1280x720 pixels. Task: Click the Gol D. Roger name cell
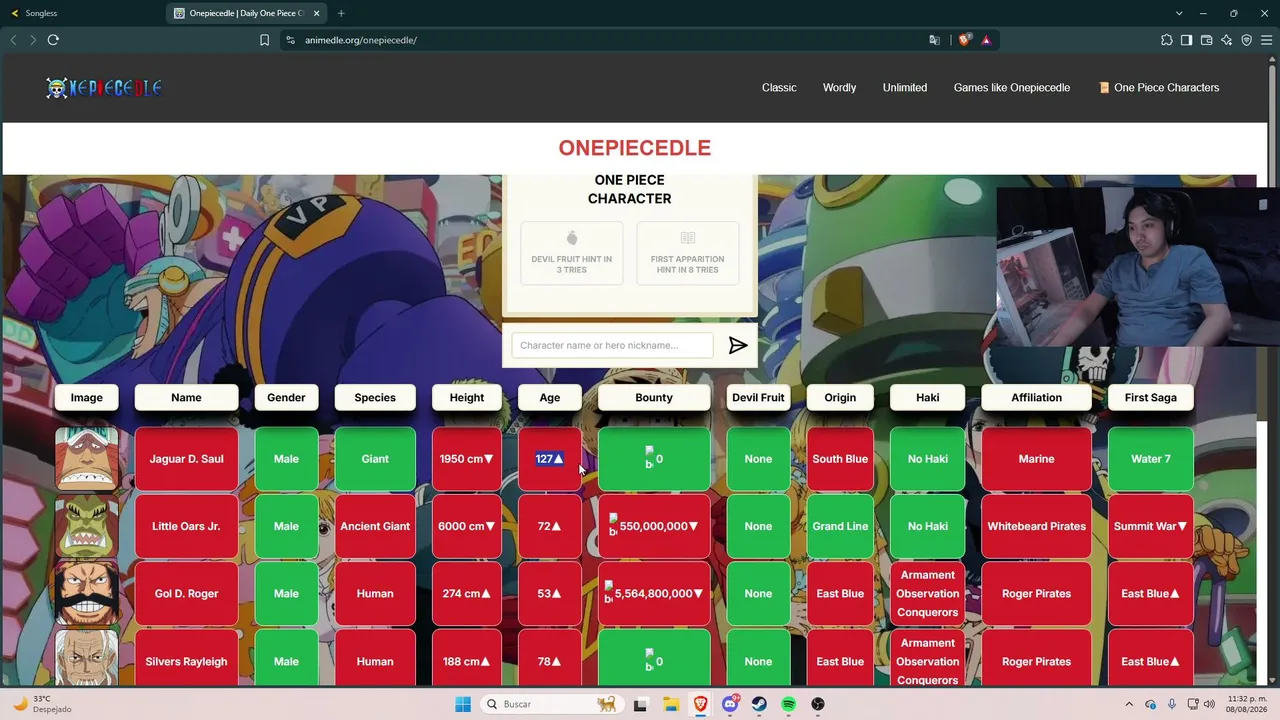click(x=186, y=593)
